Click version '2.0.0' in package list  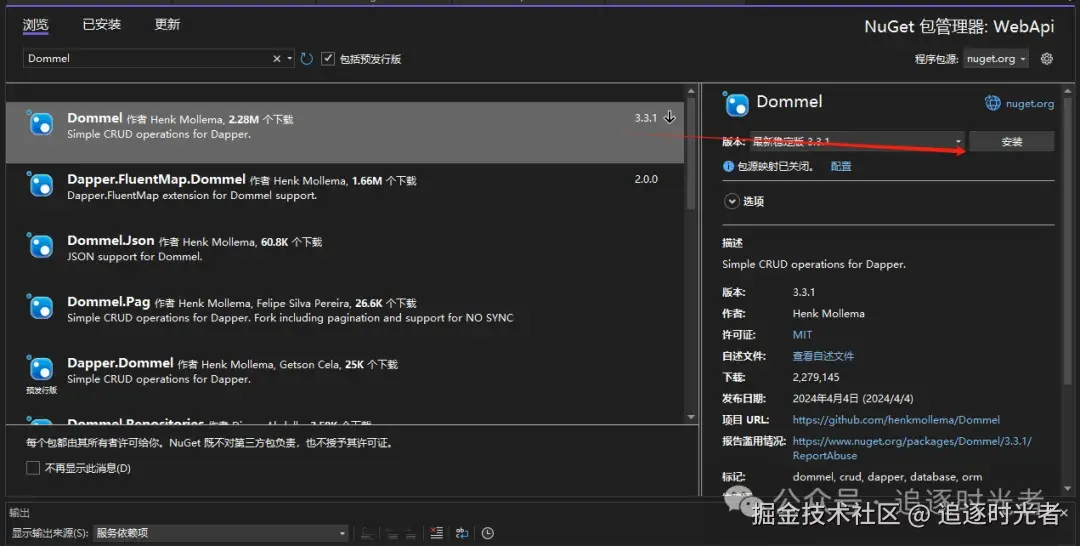[646, 179]
